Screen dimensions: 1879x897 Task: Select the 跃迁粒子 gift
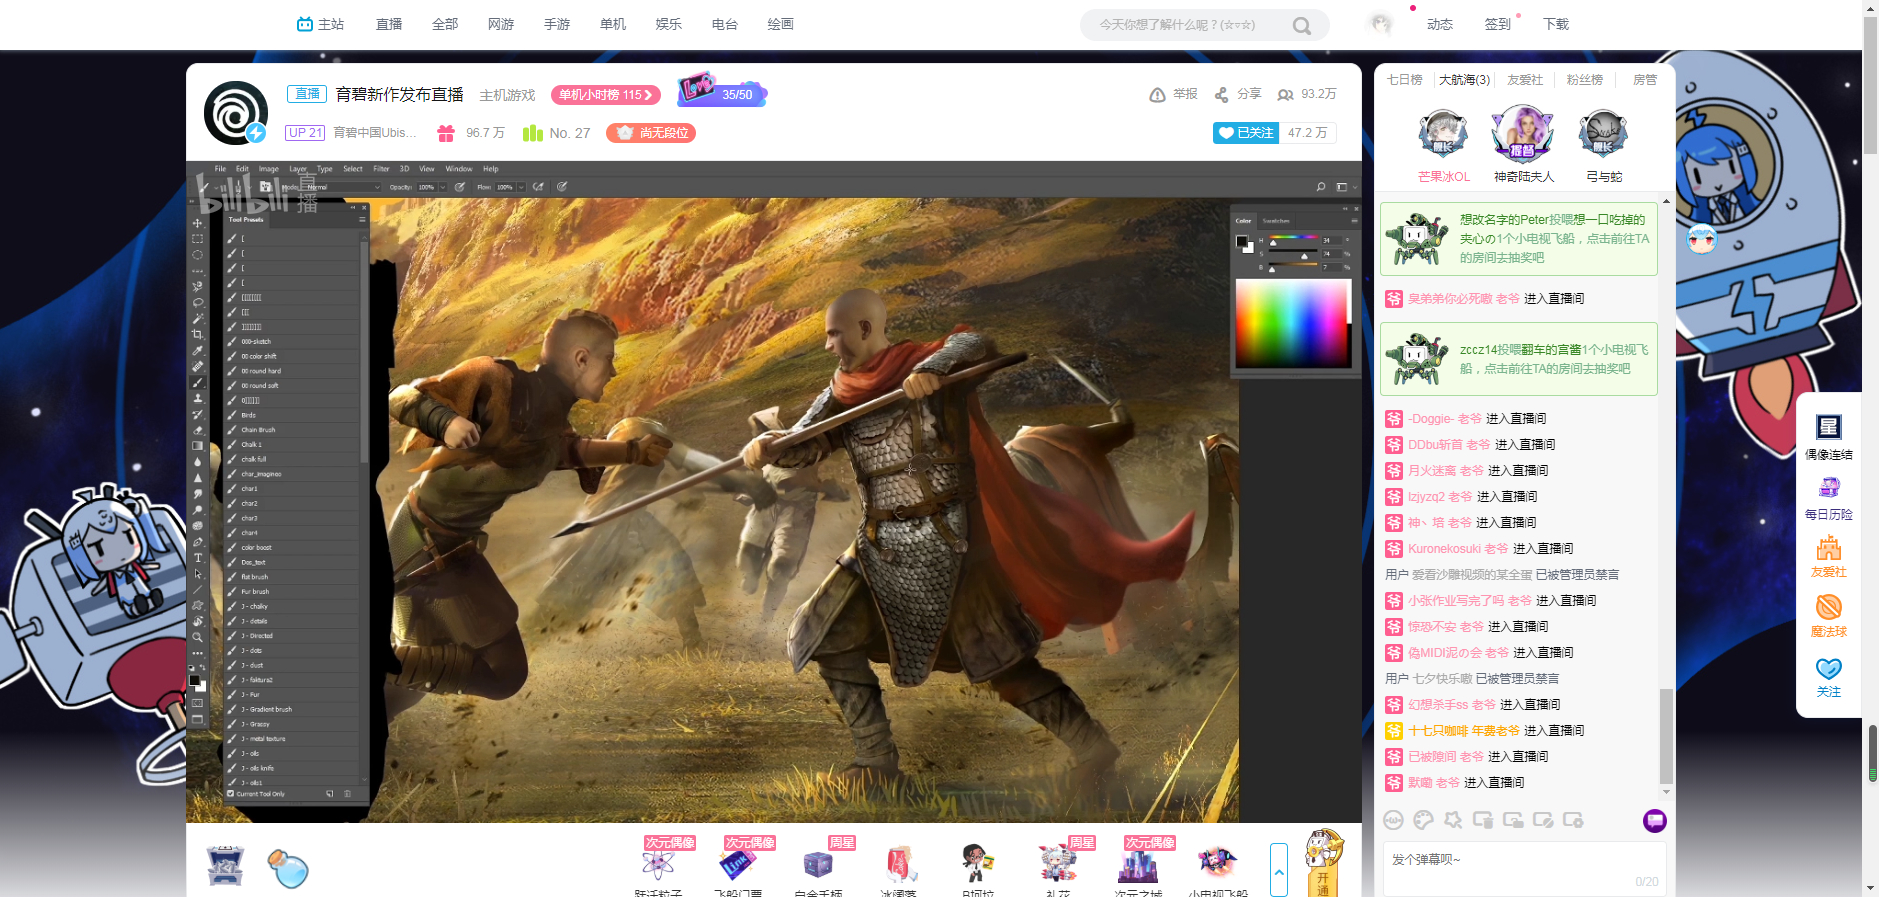click(x=658, y=866)
